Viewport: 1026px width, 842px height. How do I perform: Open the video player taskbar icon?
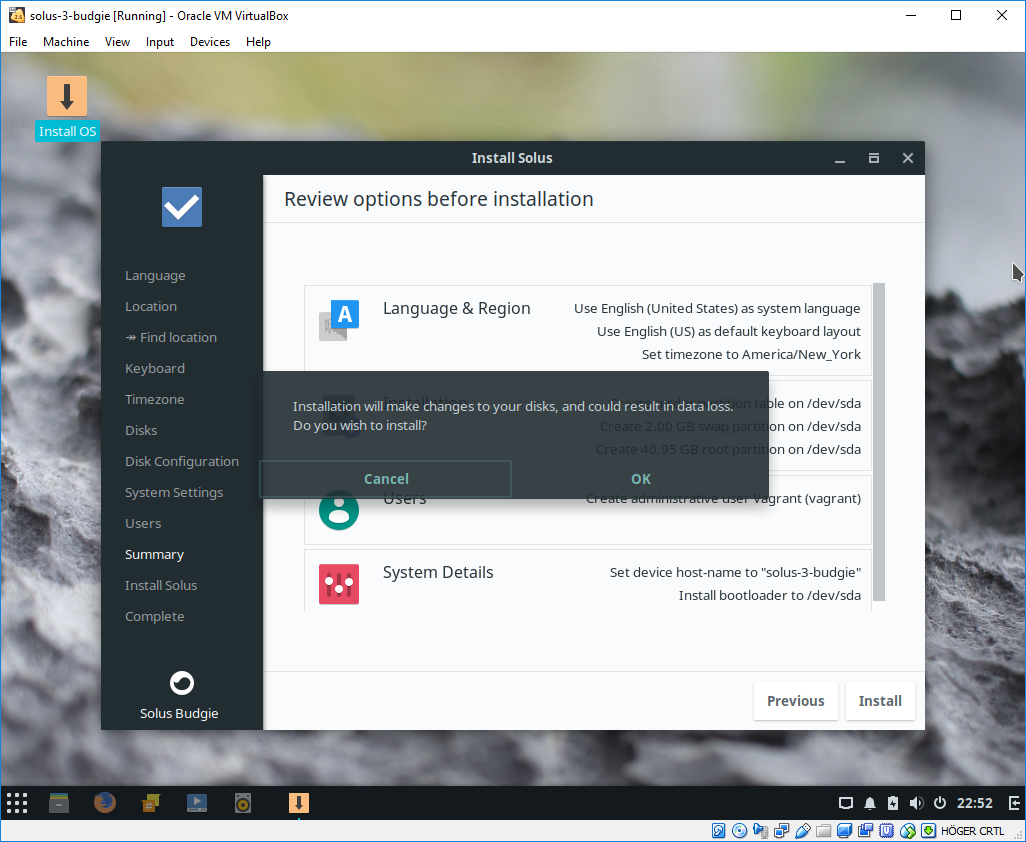(x=197, y=803)
